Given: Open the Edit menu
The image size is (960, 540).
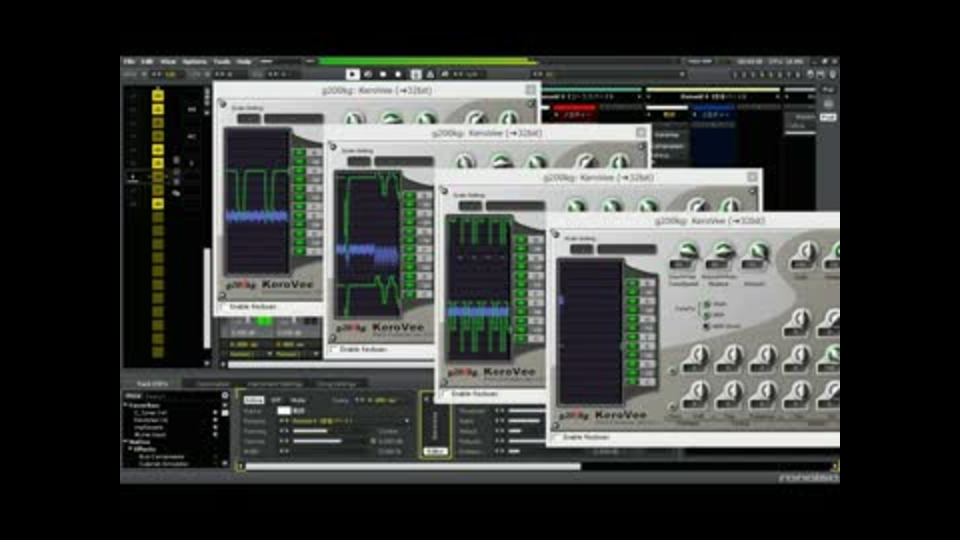Looking at the screenshot, I should click(x=147, y=61).
